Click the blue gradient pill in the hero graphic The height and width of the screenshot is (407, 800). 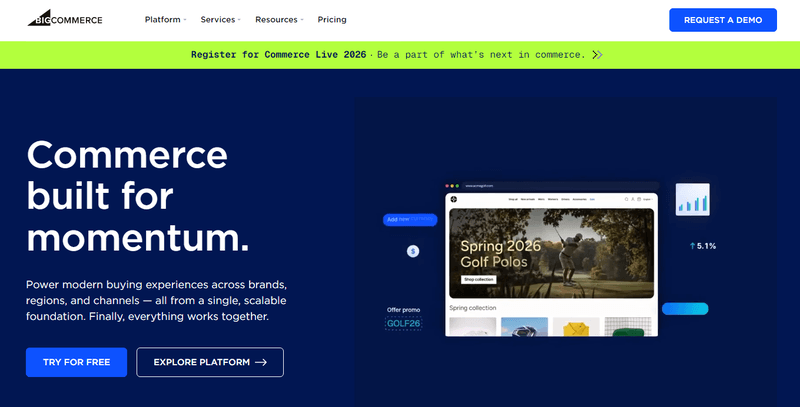coord(685,309)
